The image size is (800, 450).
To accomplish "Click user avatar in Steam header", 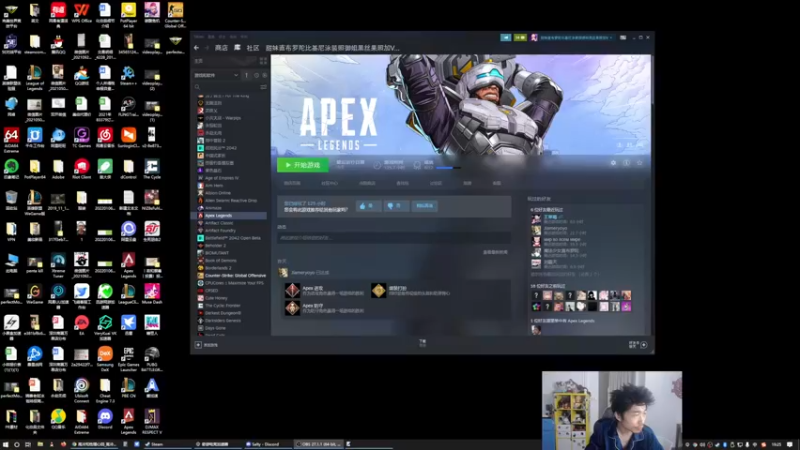I will [x=534, y=37].
